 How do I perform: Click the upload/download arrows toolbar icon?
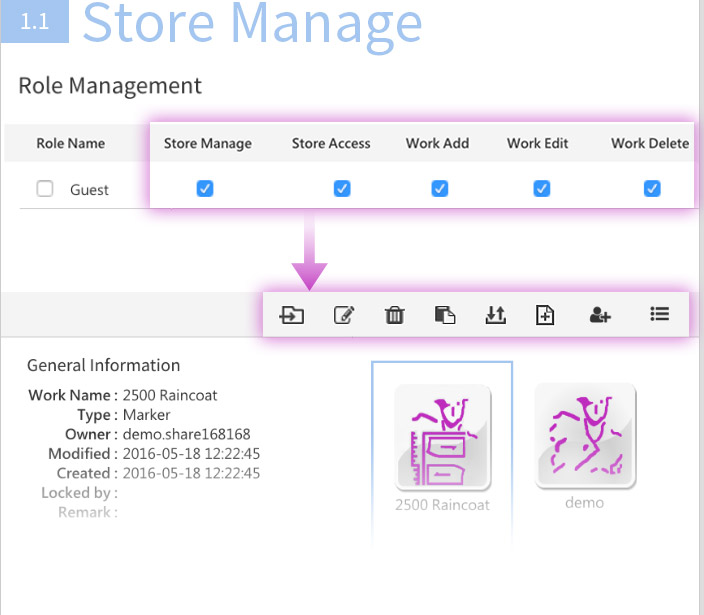pos(495,315)
